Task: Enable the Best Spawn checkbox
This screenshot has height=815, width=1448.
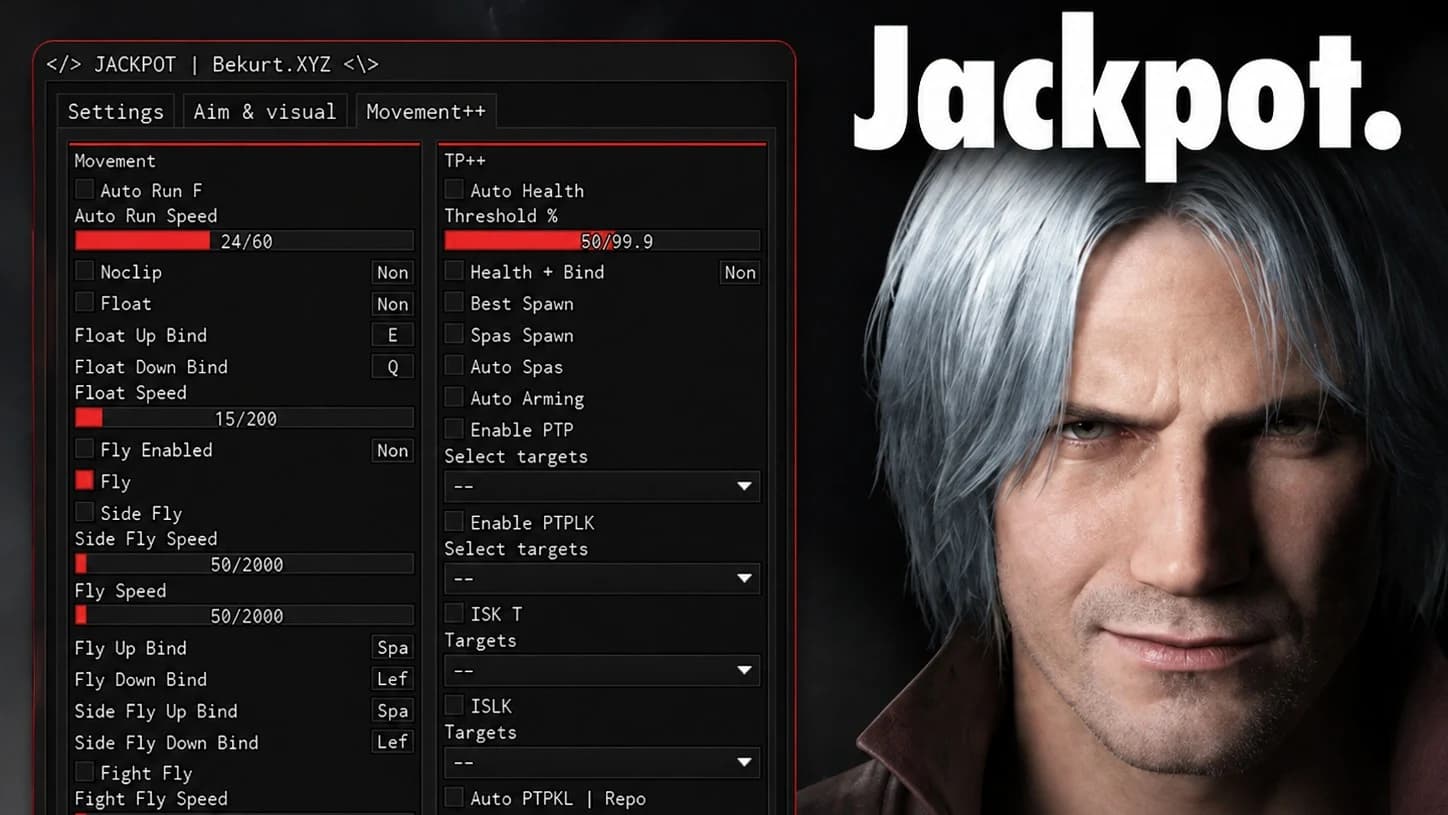Action: [x=454, y=303]
